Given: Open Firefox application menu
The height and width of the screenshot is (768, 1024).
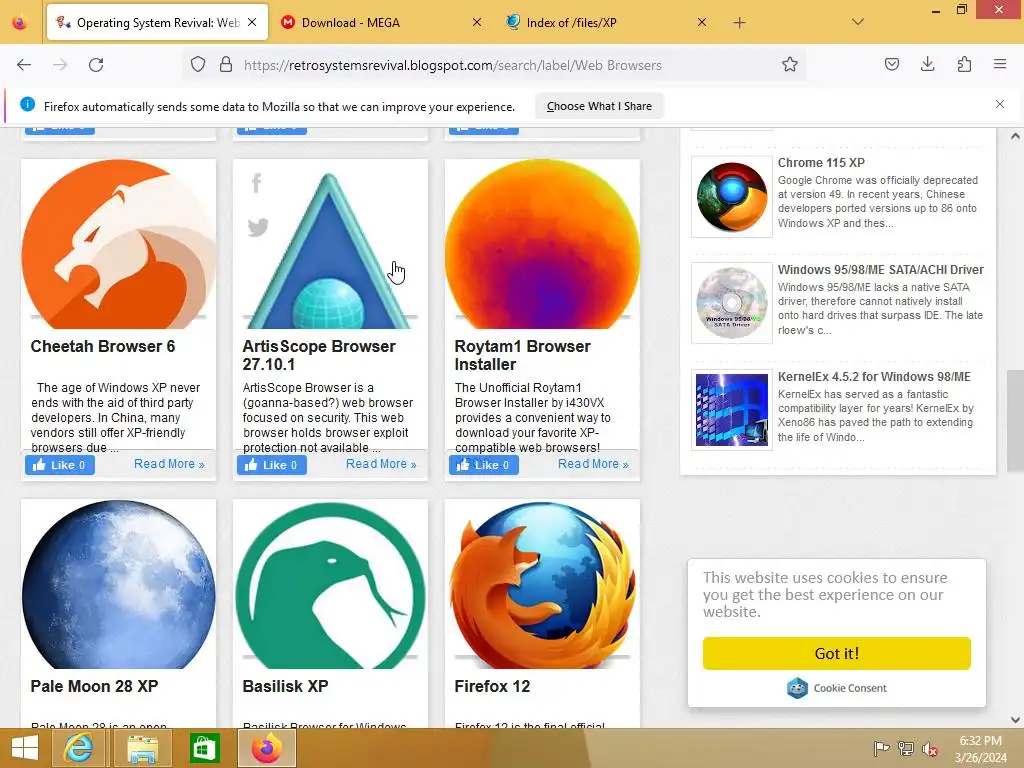Looking at the screenshot, I should (x=1000, y=64).
